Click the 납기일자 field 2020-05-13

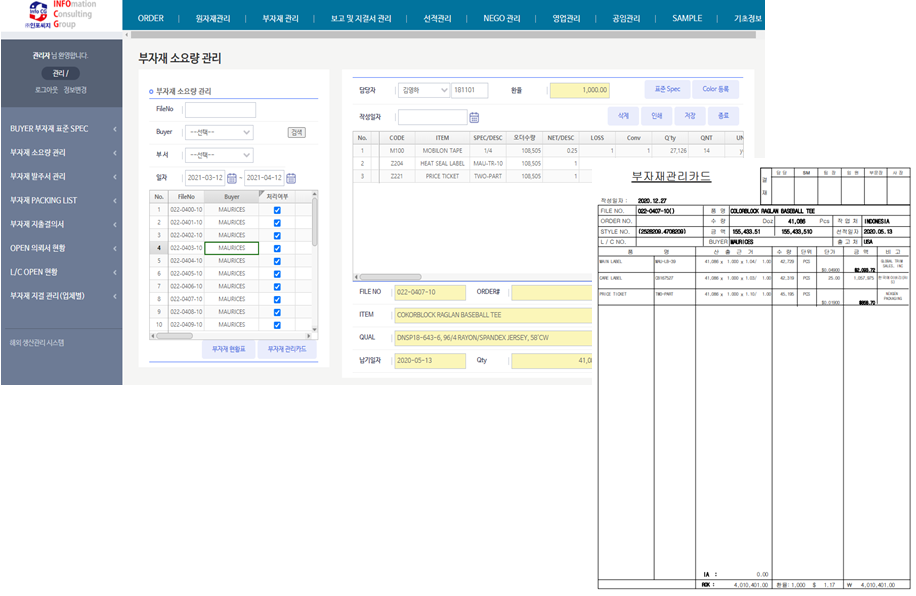point(430,361)
